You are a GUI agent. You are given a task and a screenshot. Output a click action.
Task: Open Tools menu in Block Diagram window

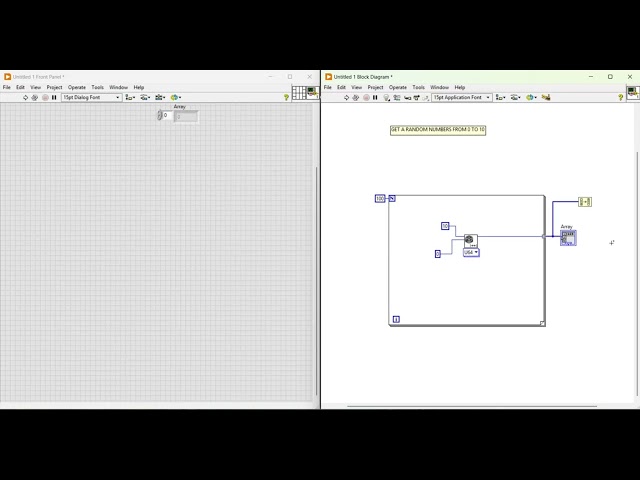(418, 87)
